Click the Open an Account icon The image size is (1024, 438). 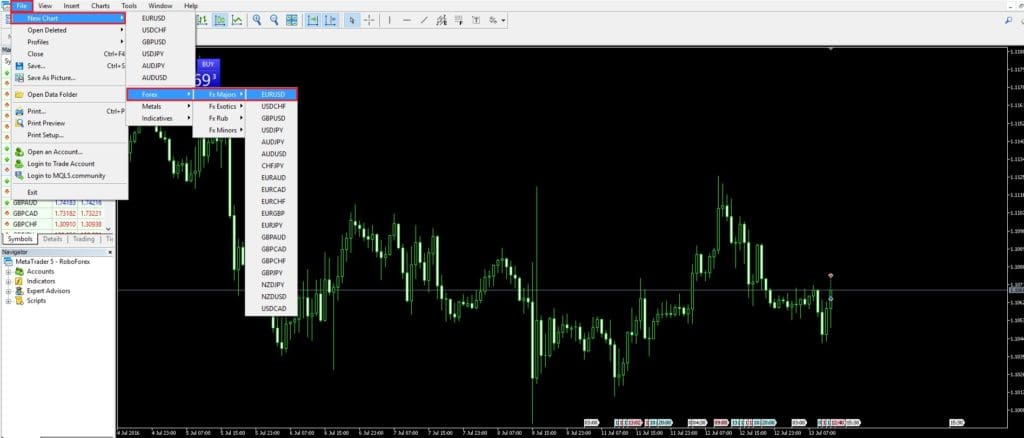pyautogui.click(x=19, y=152)
